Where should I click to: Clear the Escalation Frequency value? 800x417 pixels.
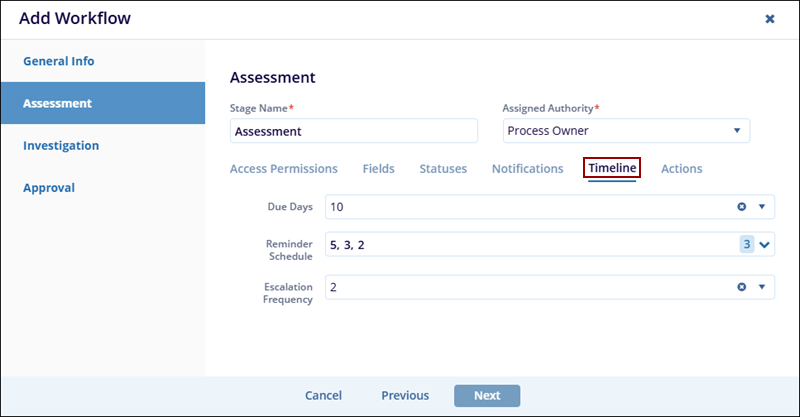pos(742,287)
